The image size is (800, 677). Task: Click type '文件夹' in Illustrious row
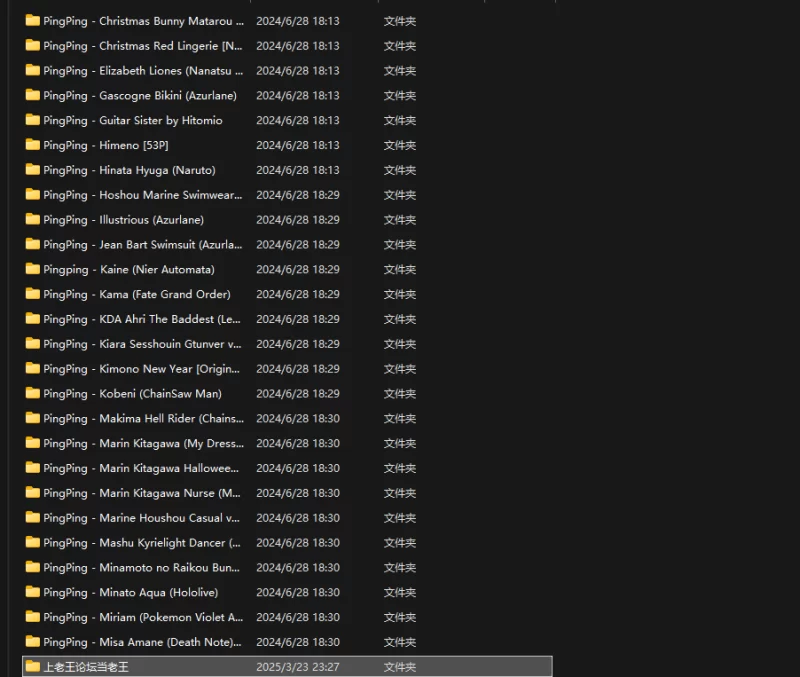399,220
